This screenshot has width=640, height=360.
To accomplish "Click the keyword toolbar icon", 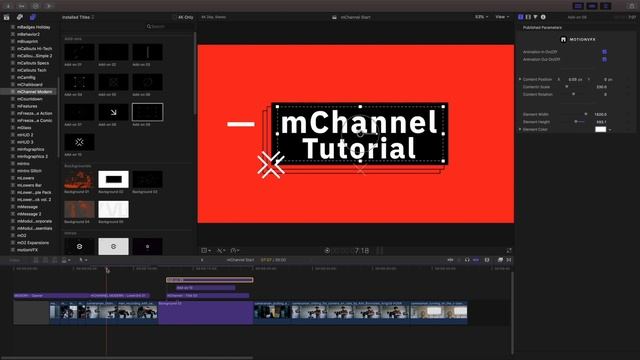I will pos(22,6).
